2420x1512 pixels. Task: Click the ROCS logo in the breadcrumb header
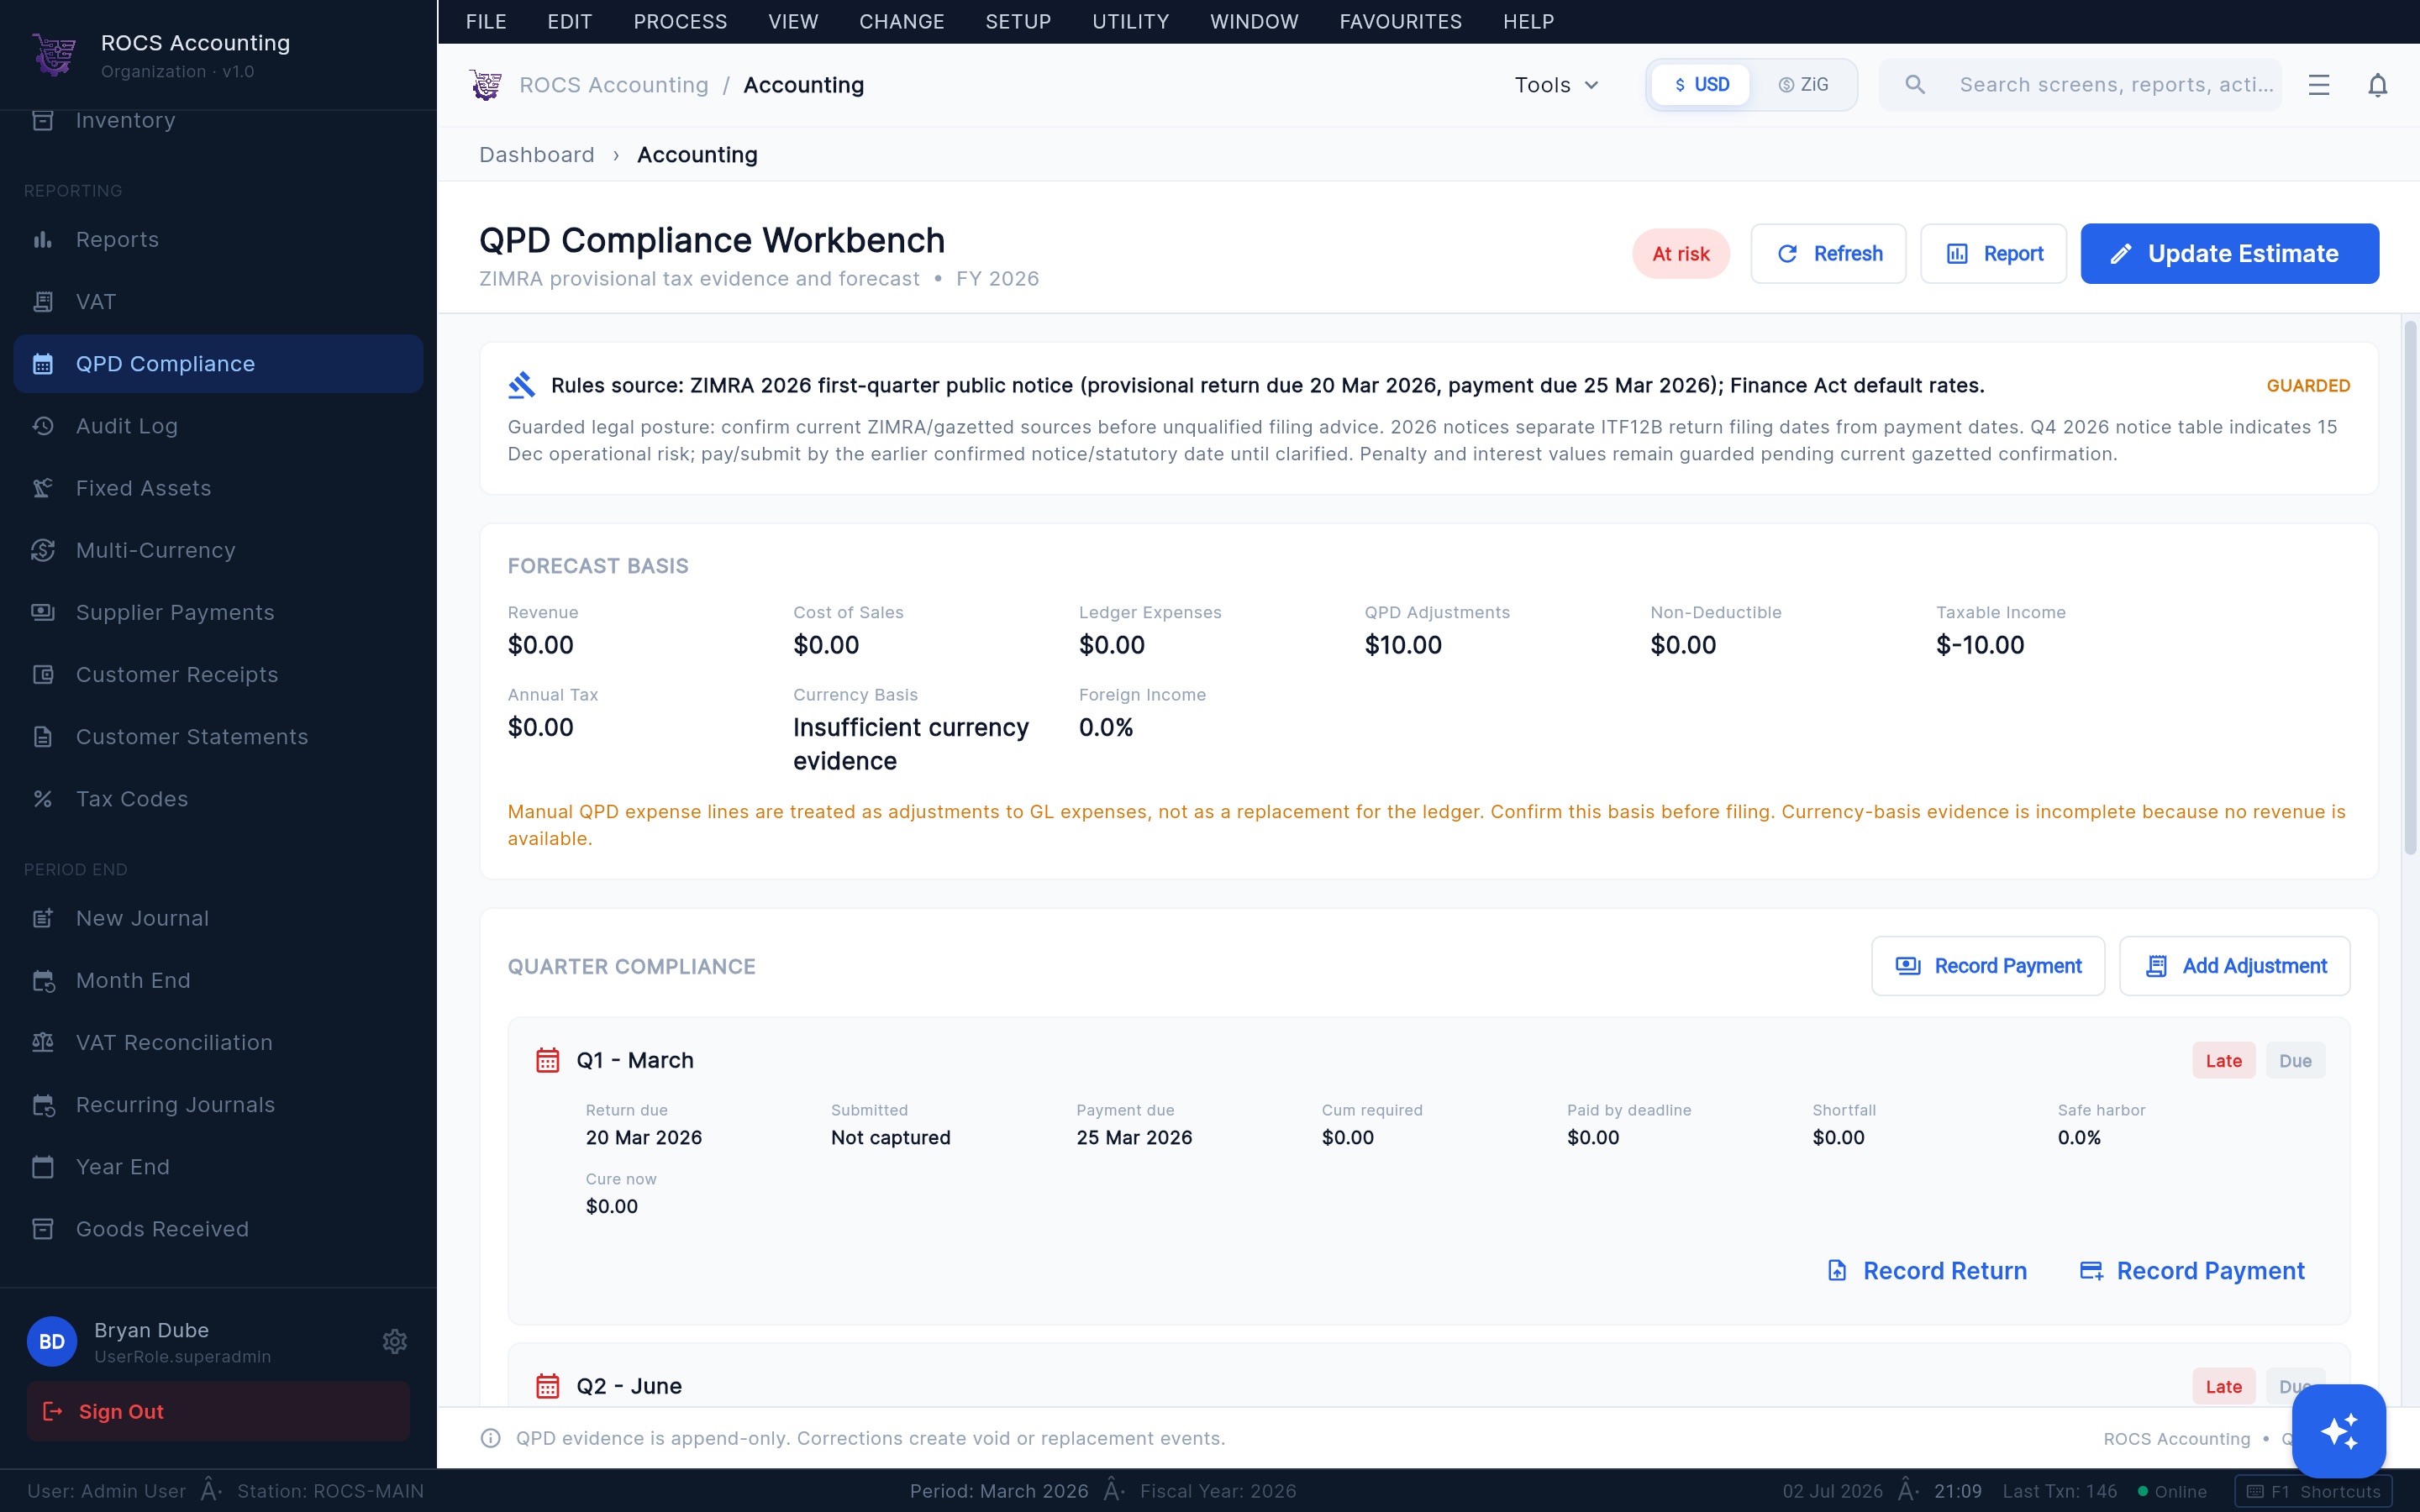[486, 85]
